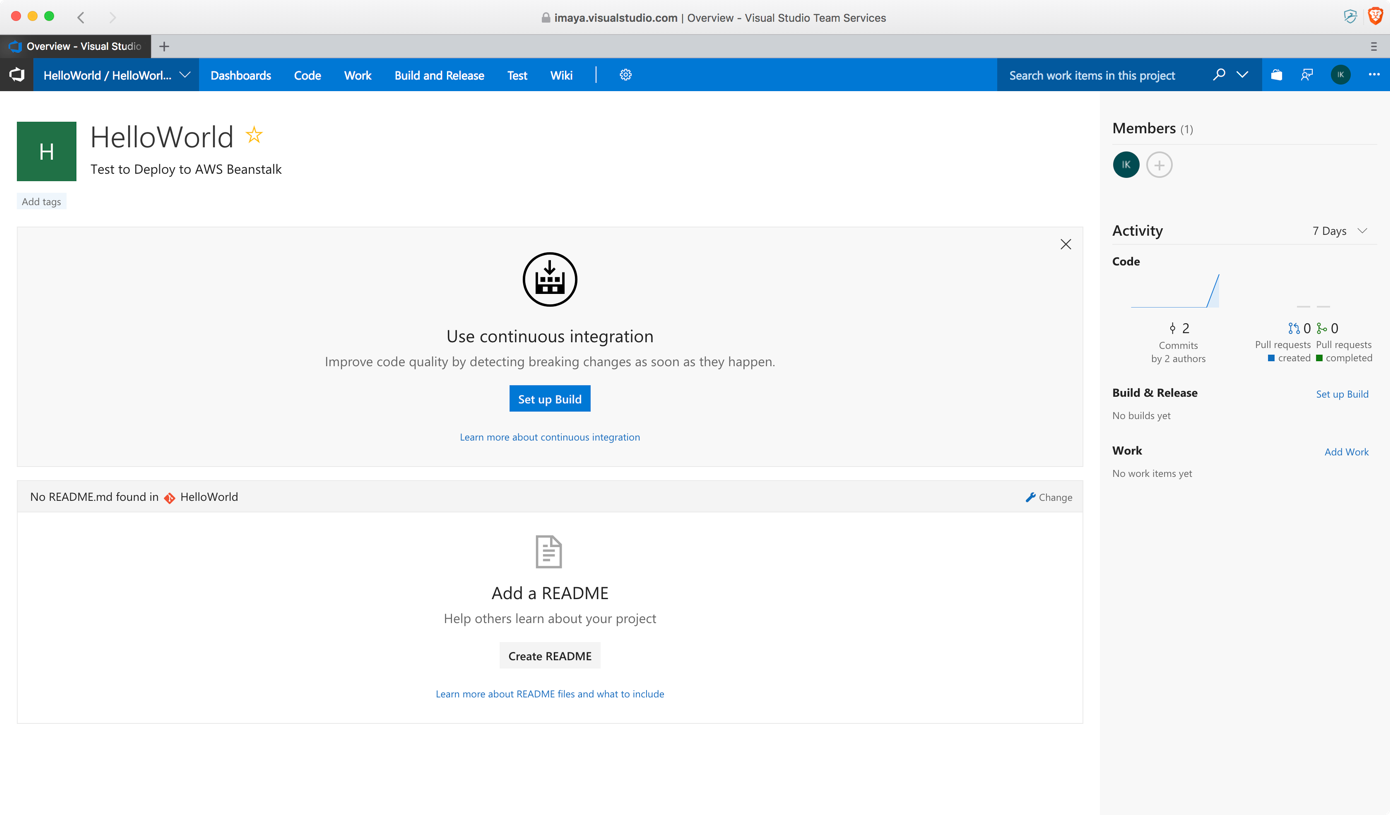Open a new browser tab with plus

pyautogui.click(x=164, y=46)
